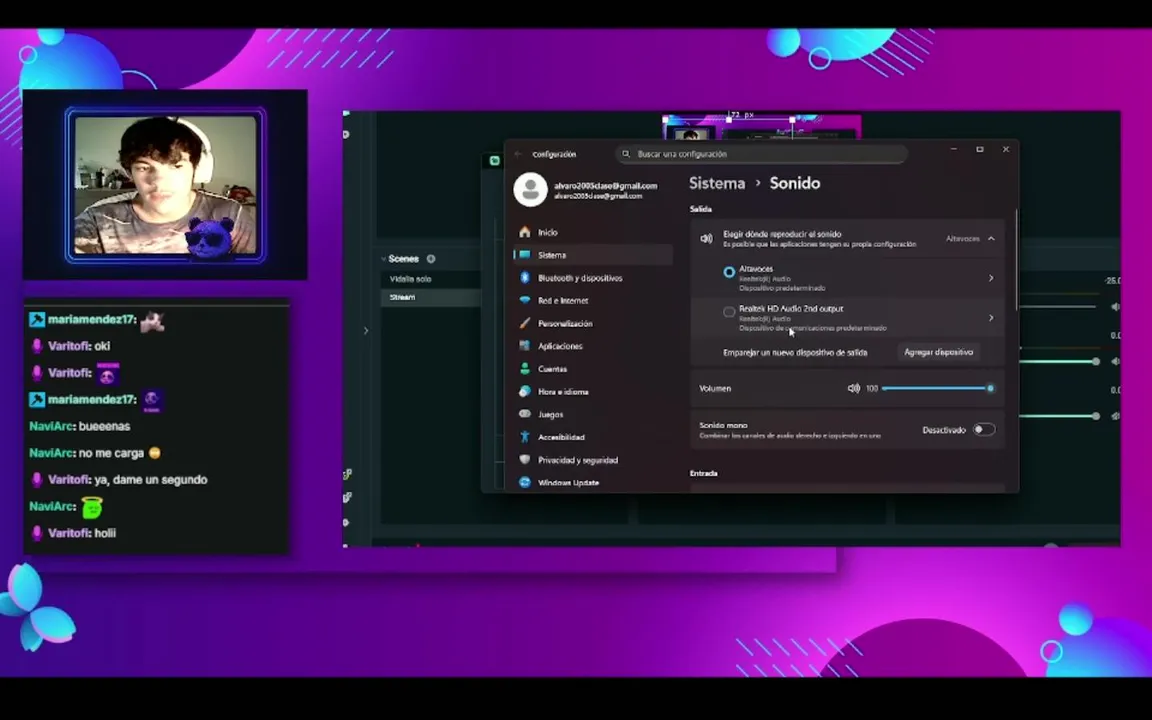Screen dimensions: 1152x720
Task: Add a scene with the Scenes plus icon
Action: tap(431, 259)
